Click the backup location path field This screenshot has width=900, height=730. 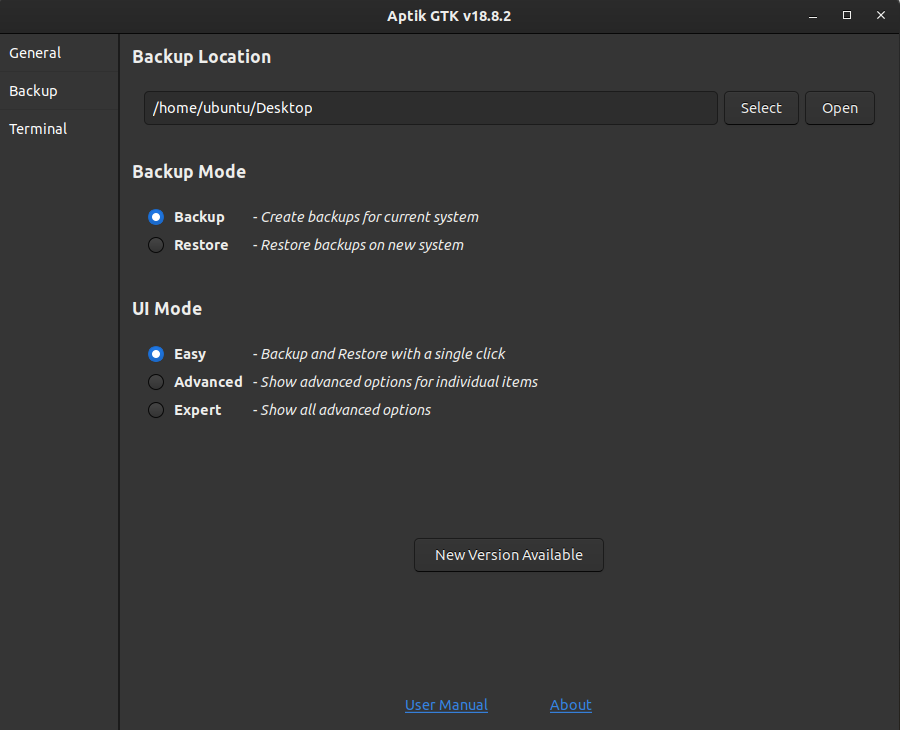click(x=430, y=108)
